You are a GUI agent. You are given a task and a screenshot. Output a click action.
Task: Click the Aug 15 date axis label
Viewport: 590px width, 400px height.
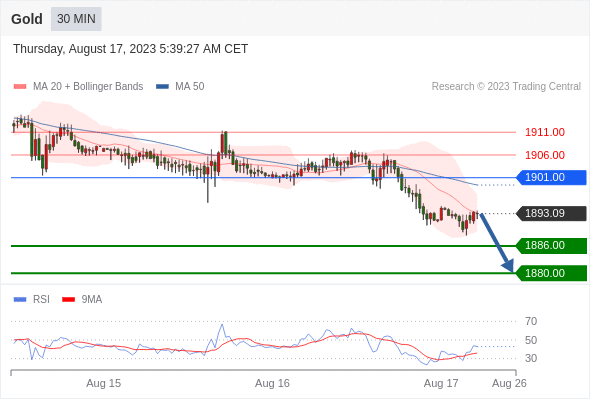point(103,383)
